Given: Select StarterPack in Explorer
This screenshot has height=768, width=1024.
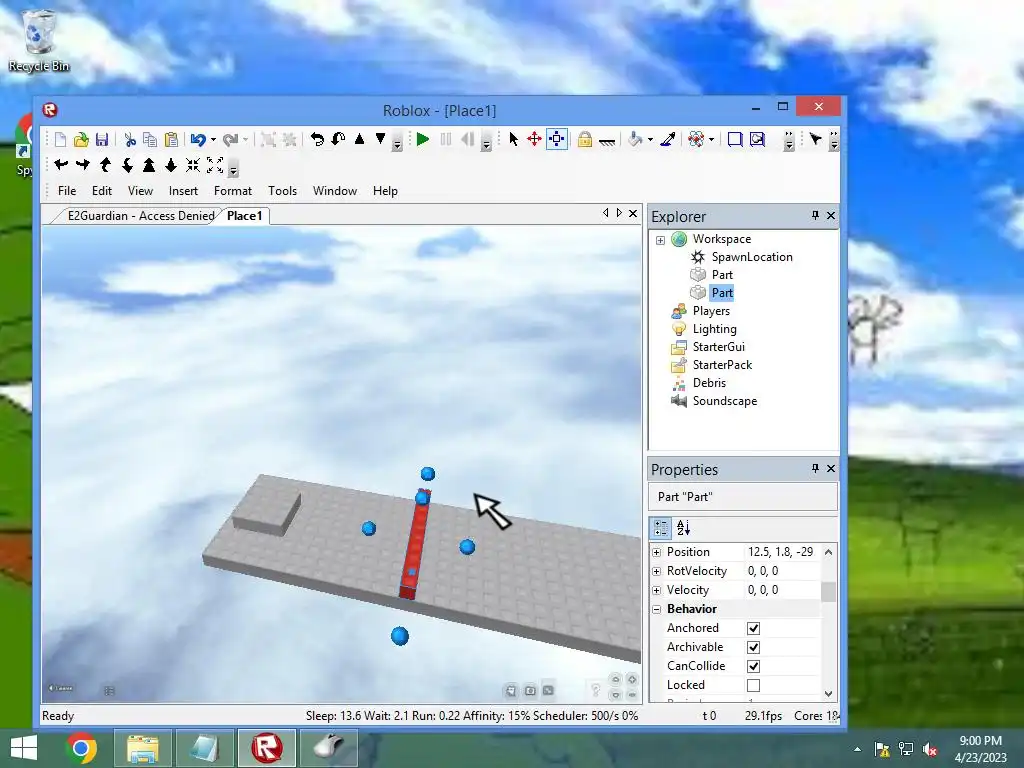Looking at the screenshot, I should coord(722,365).
